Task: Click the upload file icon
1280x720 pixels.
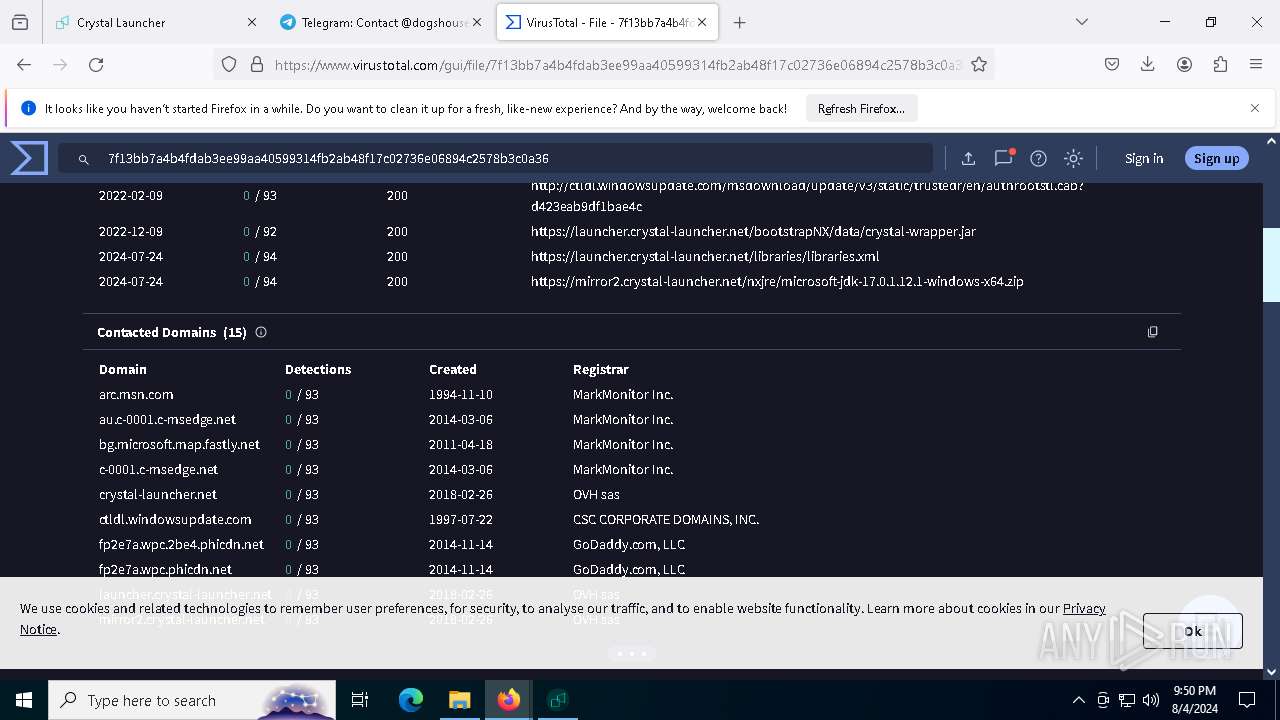Action: (968, 158)
